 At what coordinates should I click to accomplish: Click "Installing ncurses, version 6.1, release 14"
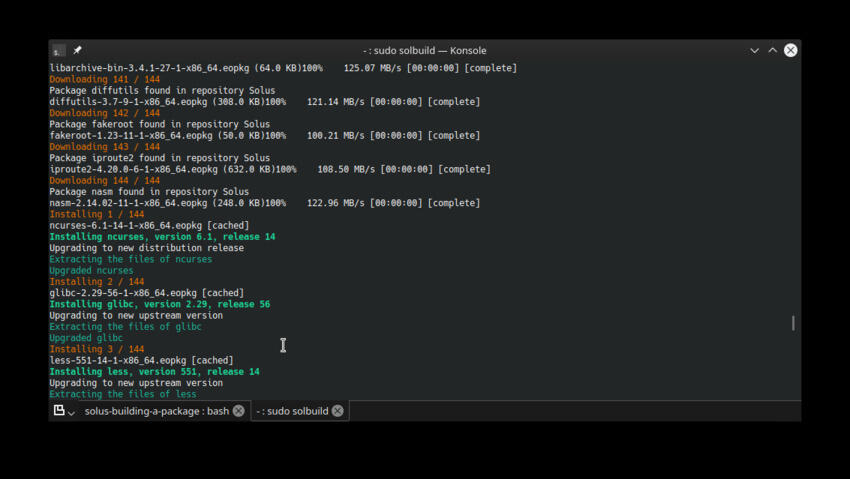(162, 237)
